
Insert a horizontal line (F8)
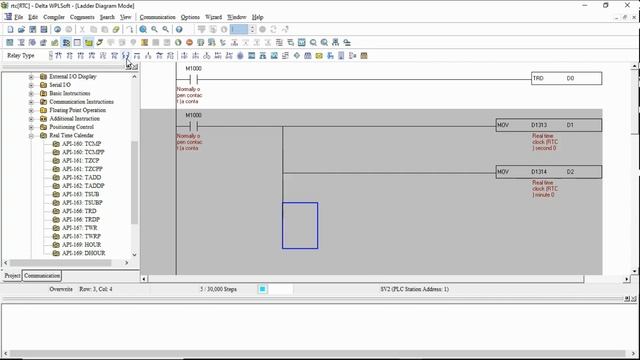(x=137, y=56)
